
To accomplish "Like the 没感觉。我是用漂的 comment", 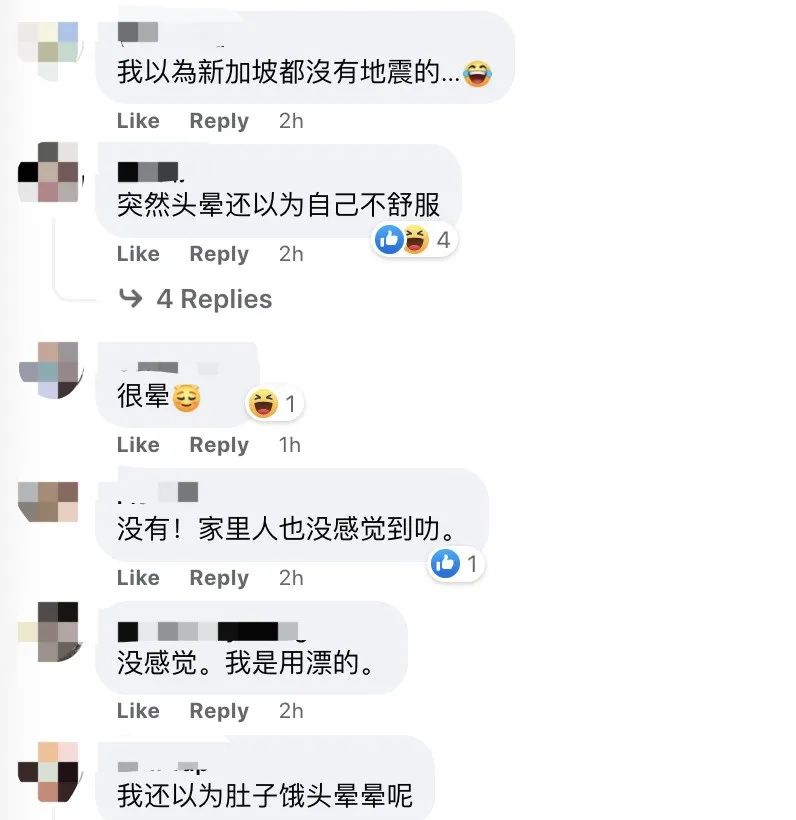I will click(138, 710).
